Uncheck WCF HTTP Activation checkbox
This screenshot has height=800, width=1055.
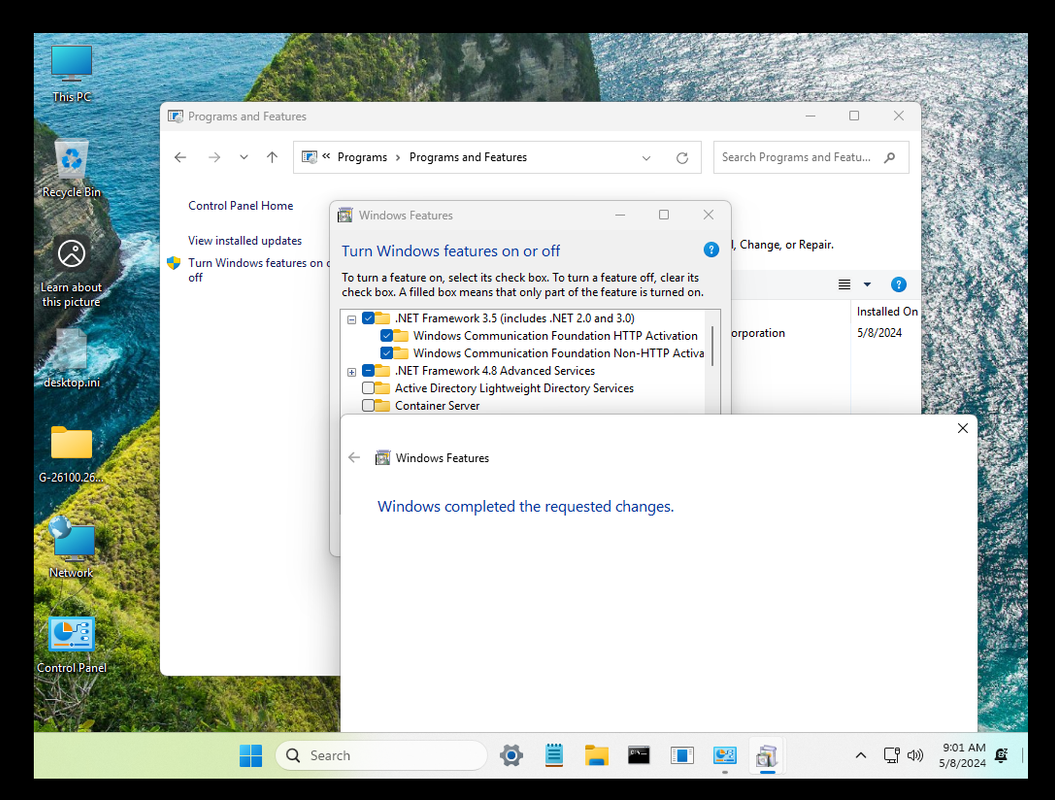pos(386,336)
